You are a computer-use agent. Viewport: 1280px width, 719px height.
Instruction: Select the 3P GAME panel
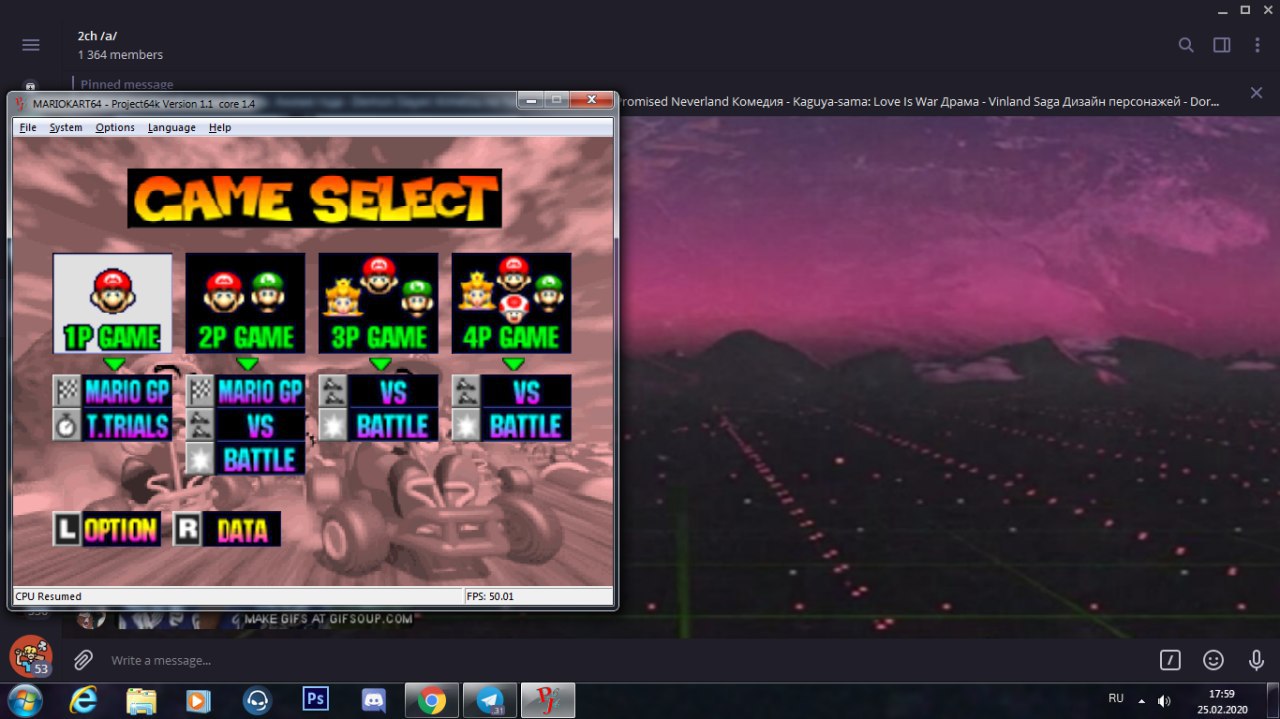(378, 303)
